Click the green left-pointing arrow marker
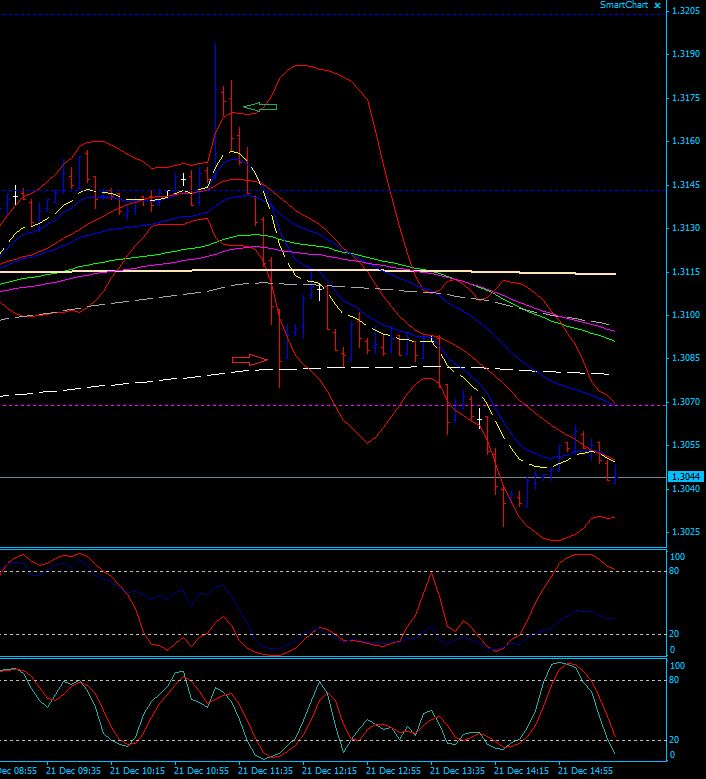Viewport: 706px width, 779px height. click(260, 106)
